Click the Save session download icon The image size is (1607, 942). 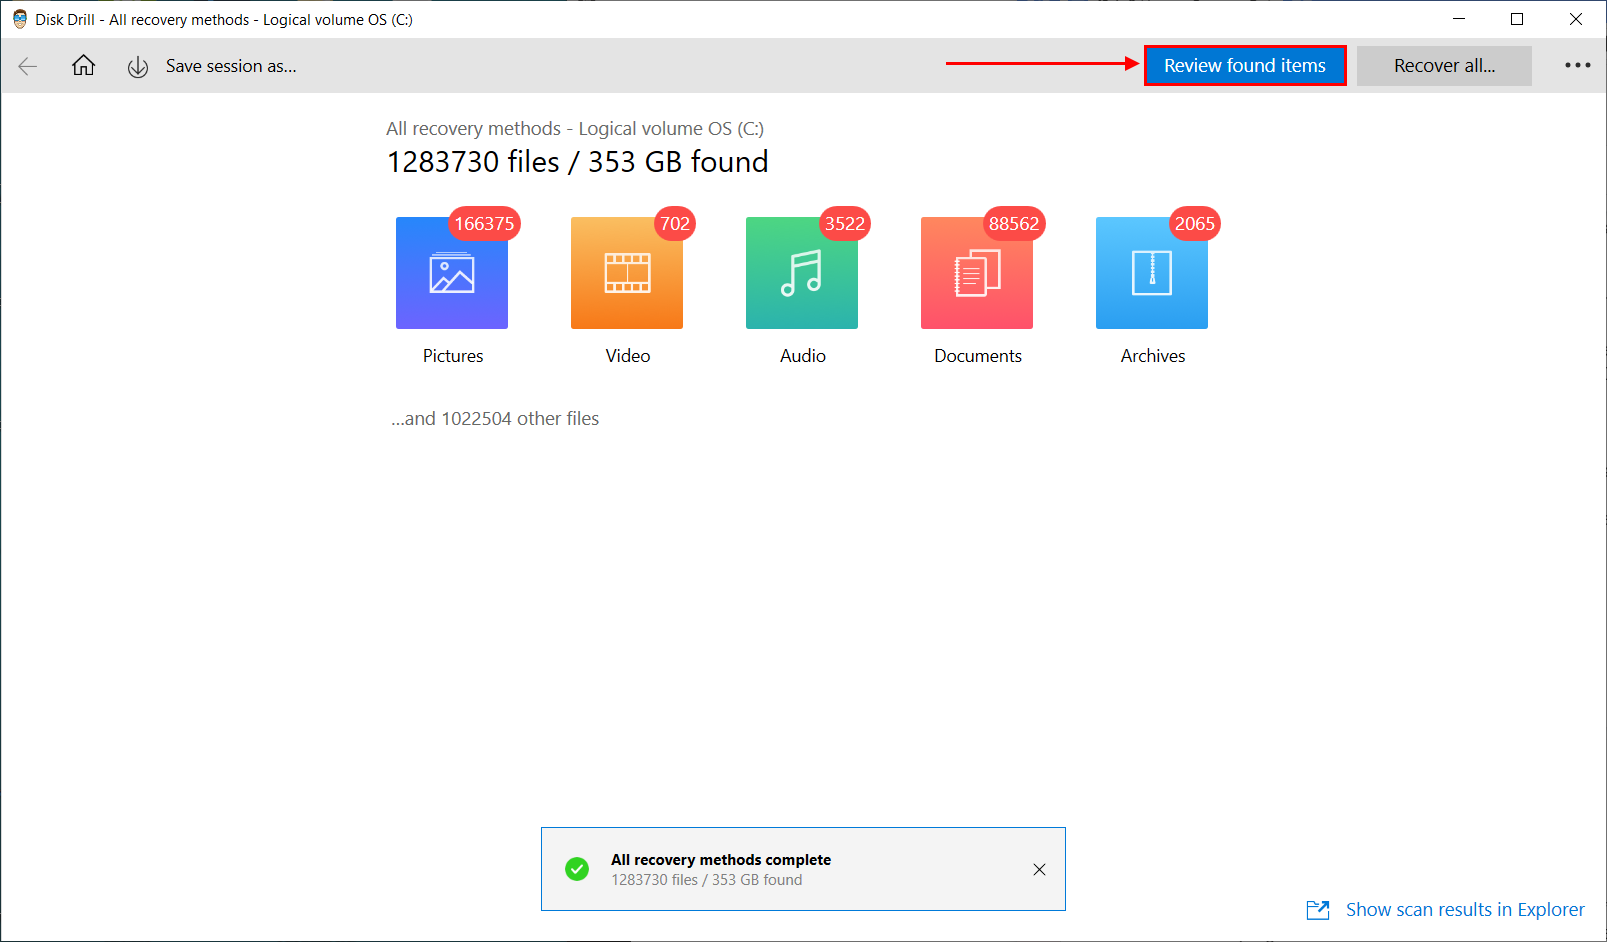tap(138, 67)
